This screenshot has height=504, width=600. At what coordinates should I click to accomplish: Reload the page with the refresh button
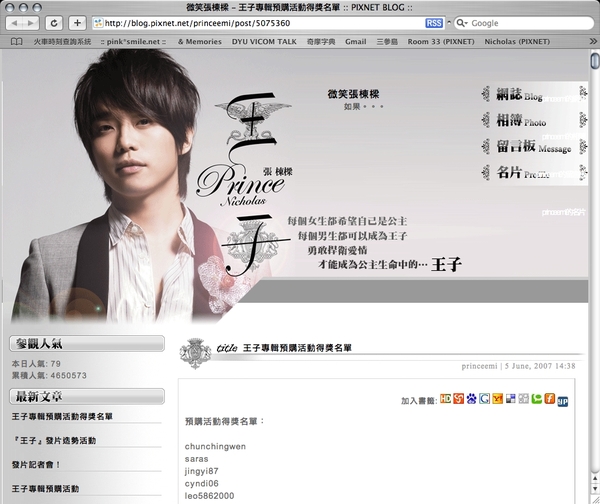[54, 23]
